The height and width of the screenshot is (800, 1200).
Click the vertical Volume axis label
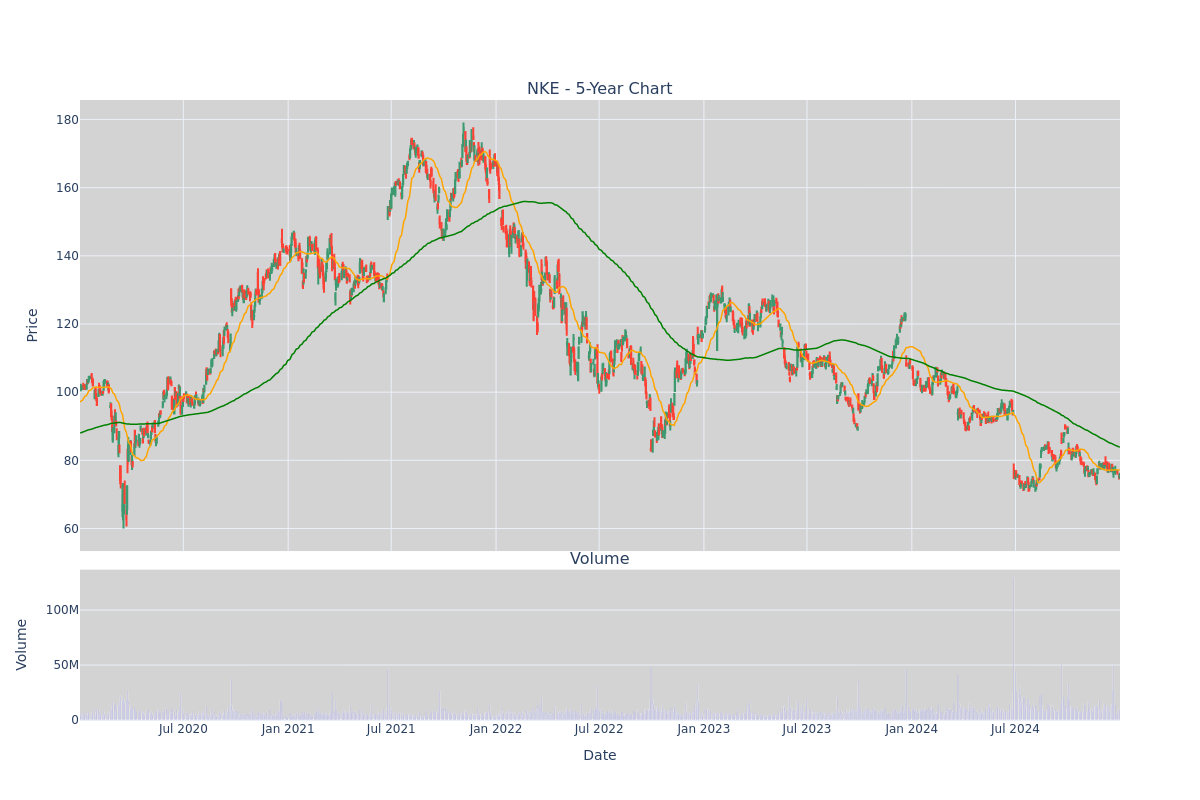coord(22,644)
